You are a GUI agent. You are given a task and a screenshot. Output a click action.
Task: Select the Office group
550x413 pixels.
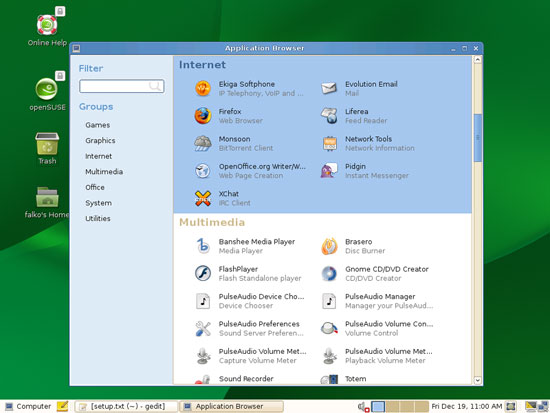click(95, 187)
